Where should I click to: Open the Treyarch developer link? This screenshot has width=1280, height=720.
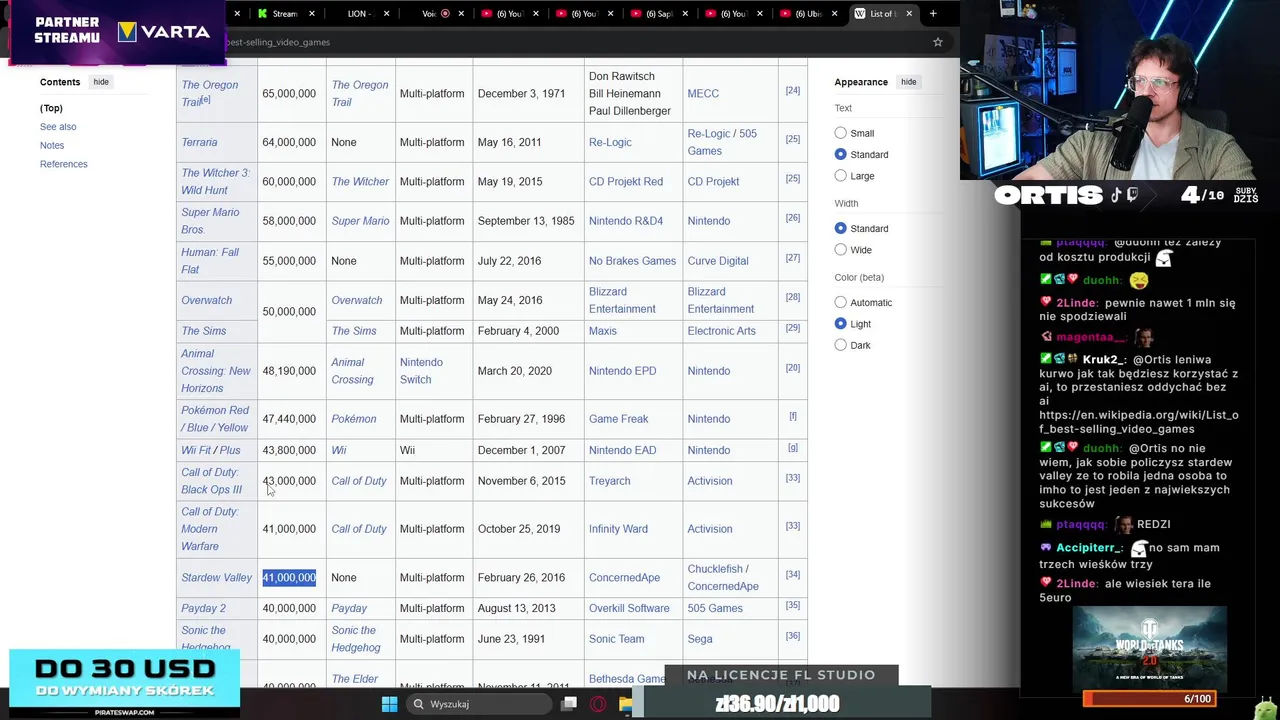coord(609,481)
